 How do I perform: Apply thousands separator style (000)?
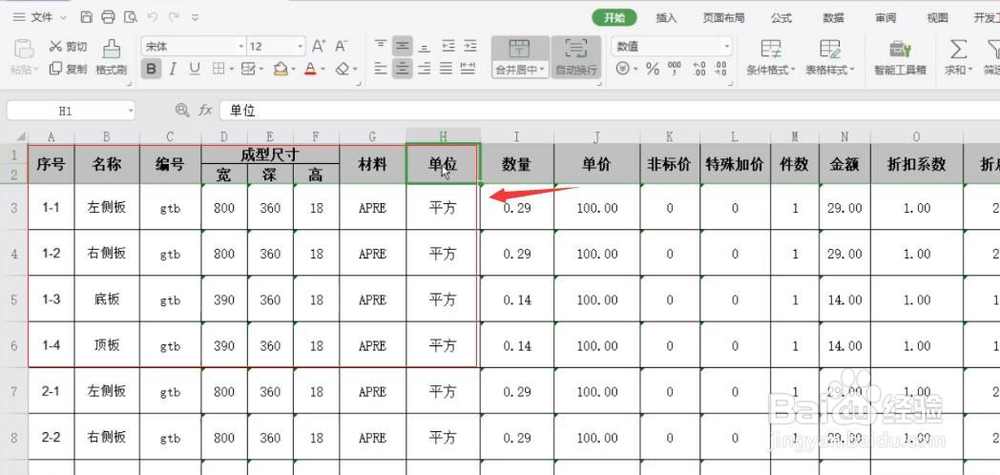tap(674, 69)
